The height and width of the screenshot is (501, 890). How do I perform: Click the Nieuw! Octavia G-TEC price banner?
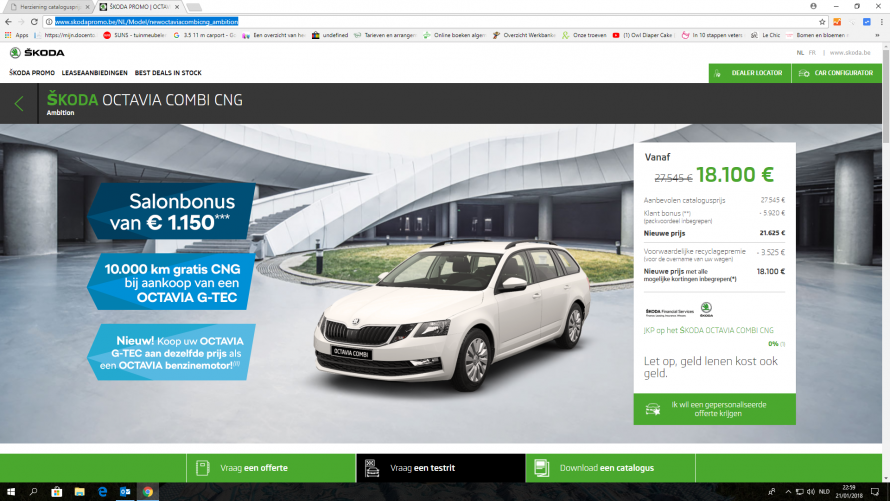click(x=171, y=352)
